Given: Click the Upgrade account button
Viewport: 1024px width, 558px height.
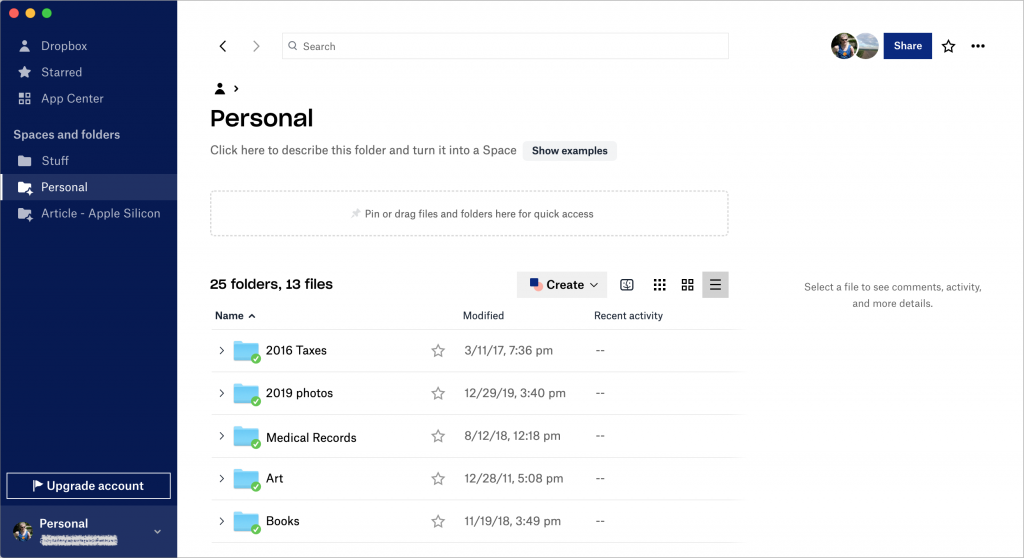Looking at the screenshot, I should click(x=89, y=486).
